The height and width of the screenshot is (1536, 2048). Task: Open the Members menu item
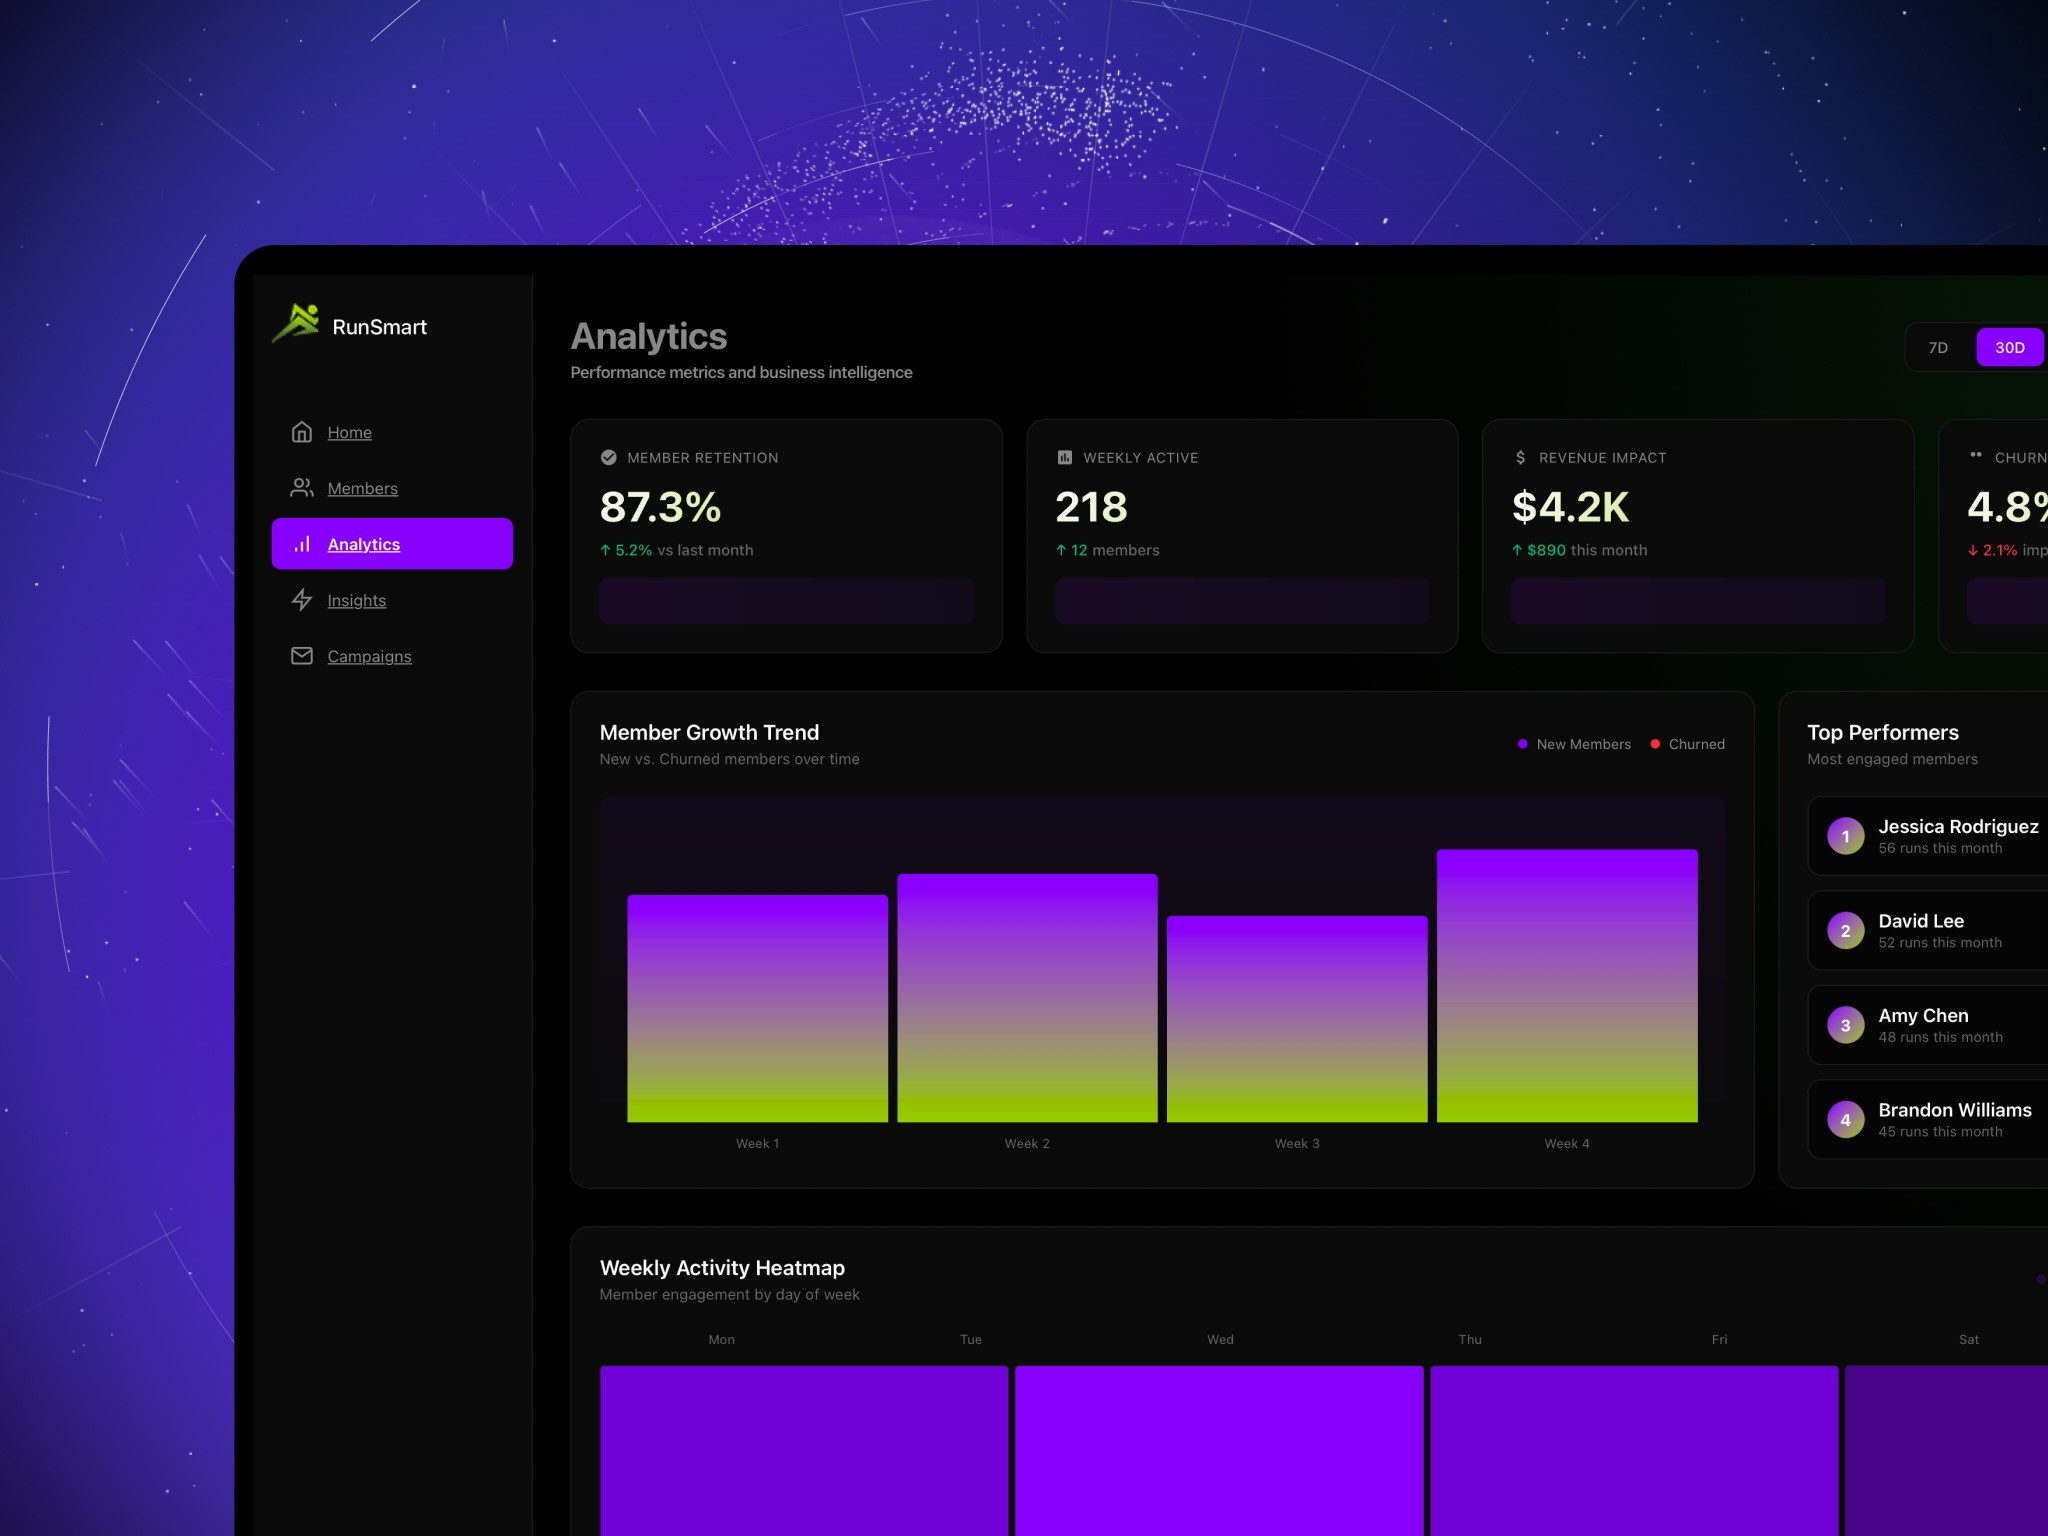362,488
